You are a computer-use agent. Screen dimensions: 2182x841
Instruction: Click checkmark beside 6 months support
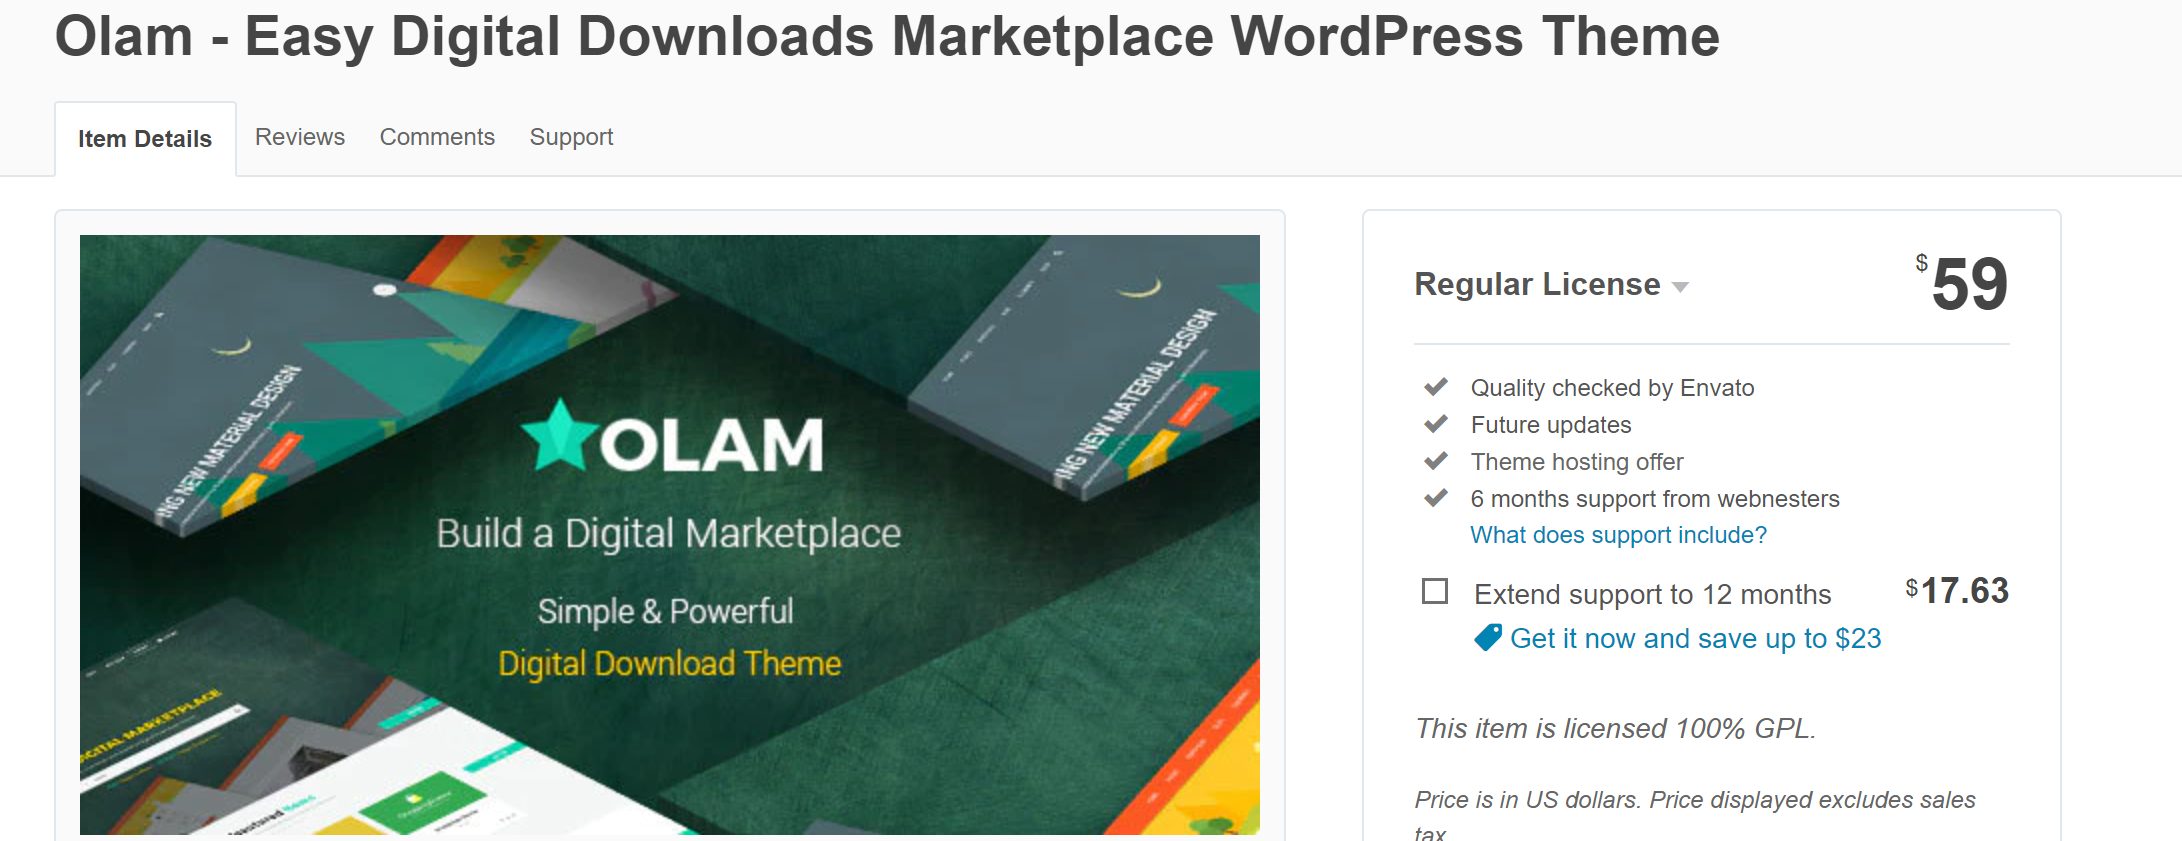[x=1436, y=497]
